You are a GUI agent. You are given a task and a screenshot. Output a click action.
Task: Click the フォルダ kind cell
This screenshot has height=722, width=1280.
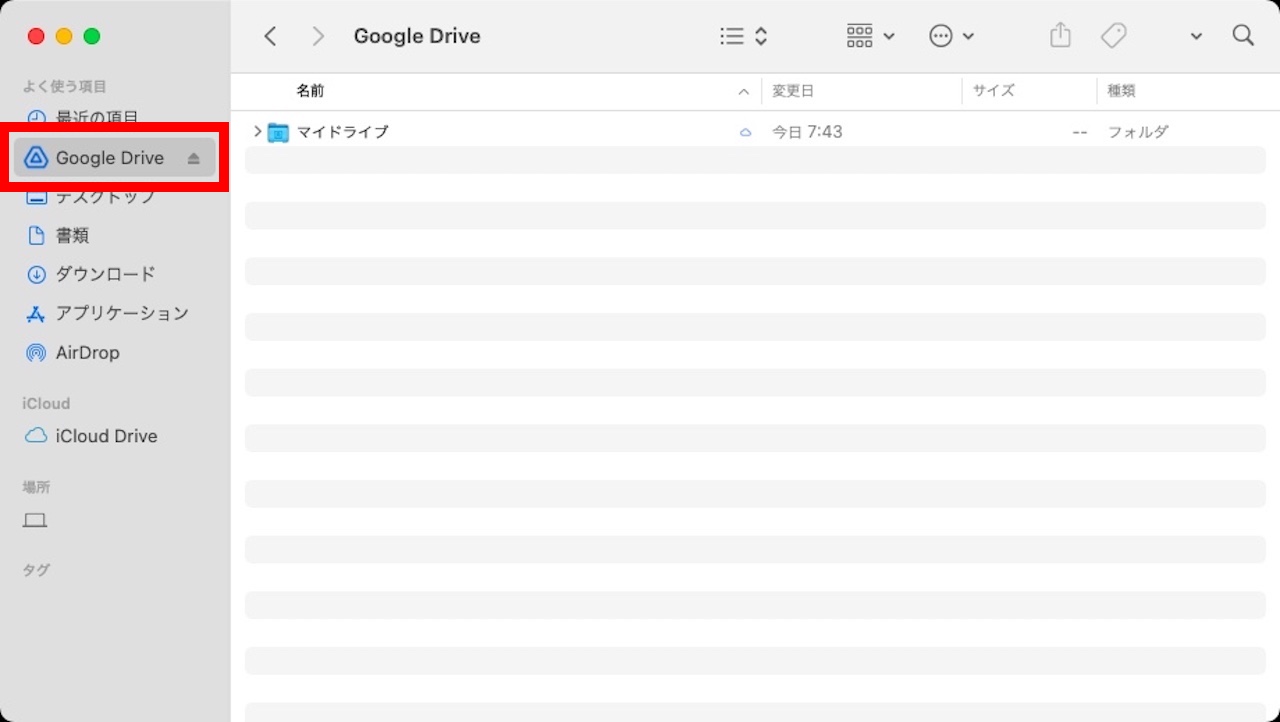(1137, 132)
